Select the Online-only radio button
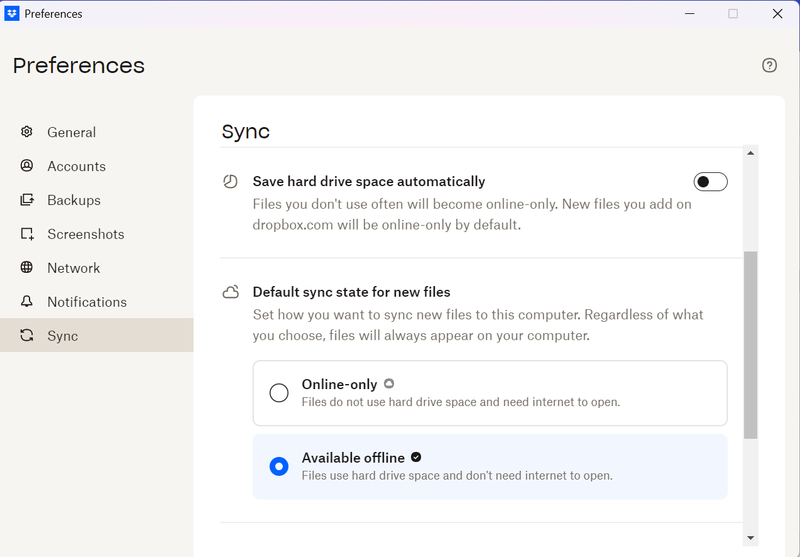The width and height of the screenshot is (800, 557). pyautogui.click(x=279, y=393)
